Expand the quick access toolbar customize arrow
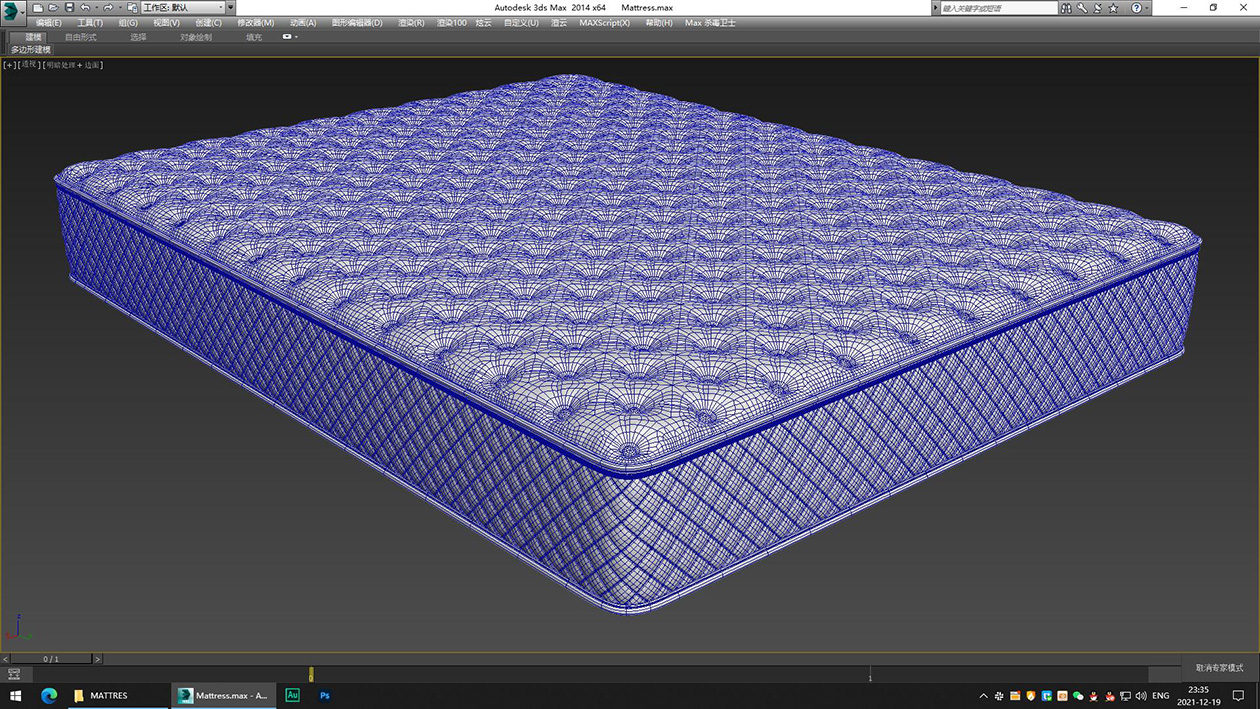The height and width of the screenshot is (709, 1260). tap(230, 8)
